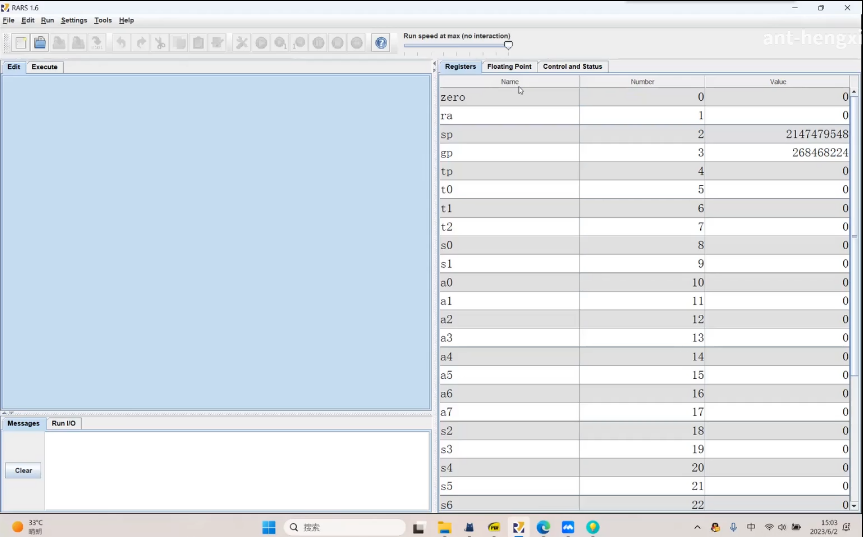This screenshot has height=537, width=863.
Task: Click the Cut scissors icon
Action: 160,43
